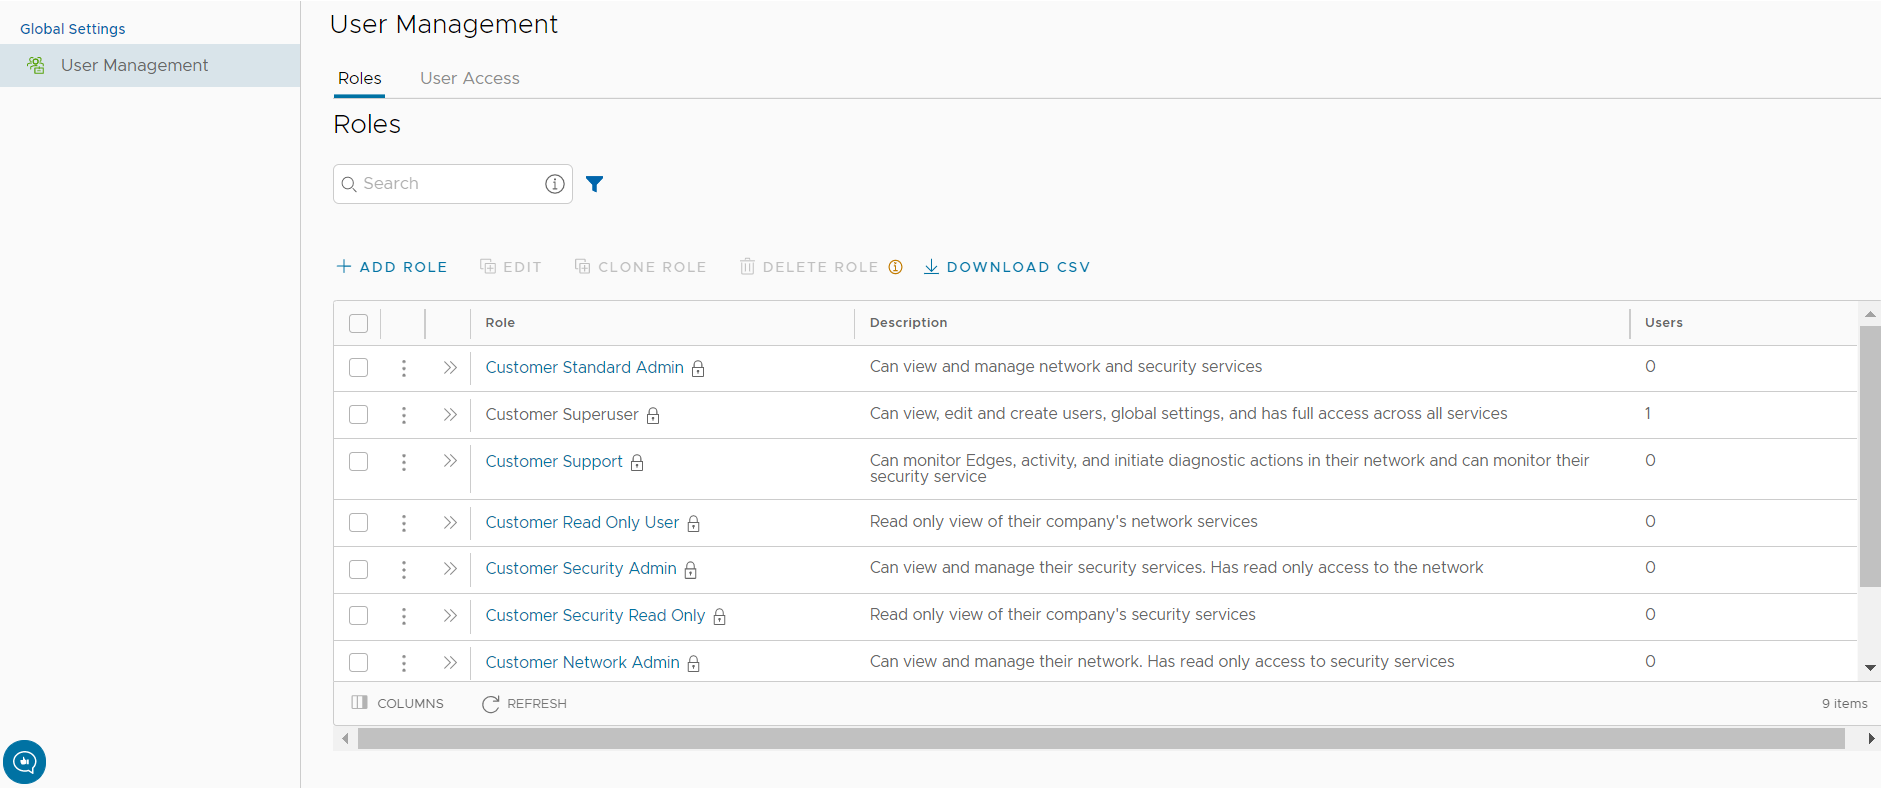
Task: Open the Customer Standard Admin role link
Action: pos(585,367)
